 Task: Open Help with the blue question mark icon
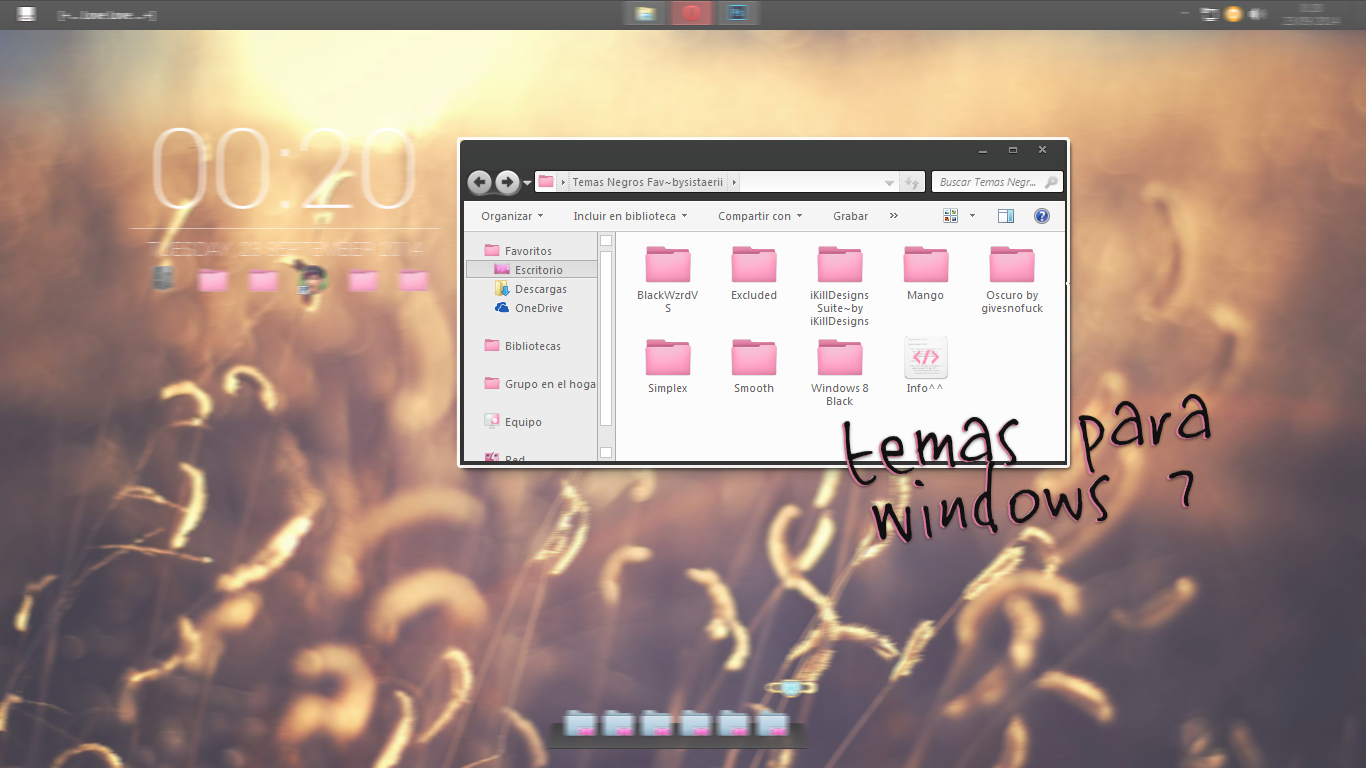coord(1041,216)
